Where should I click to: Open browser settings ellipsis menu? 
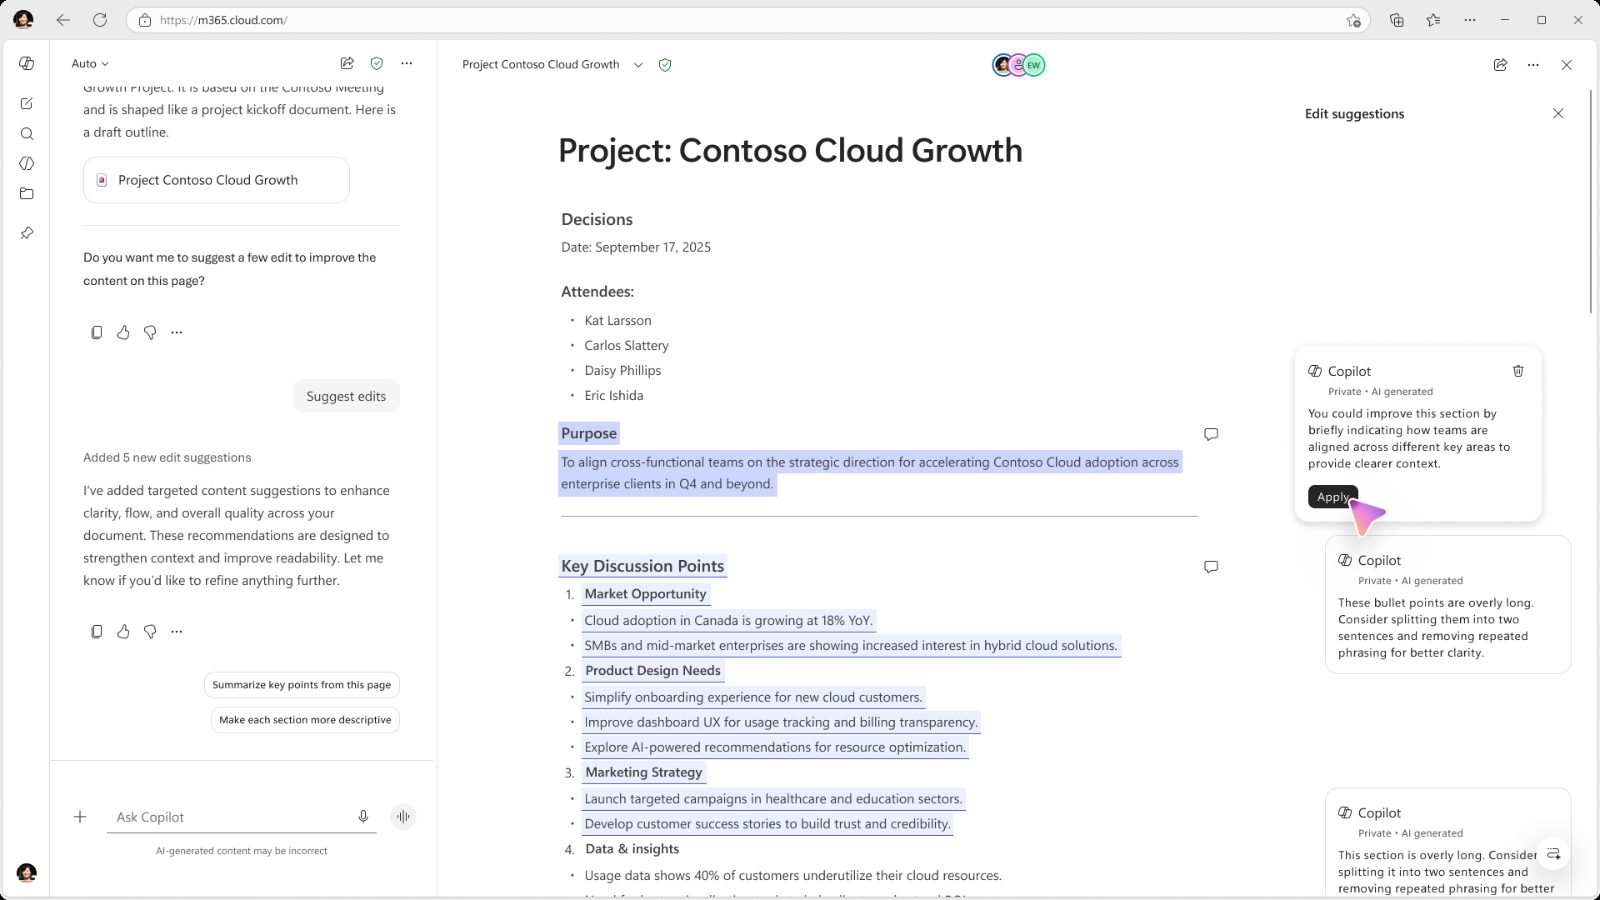coord(1469,20)
